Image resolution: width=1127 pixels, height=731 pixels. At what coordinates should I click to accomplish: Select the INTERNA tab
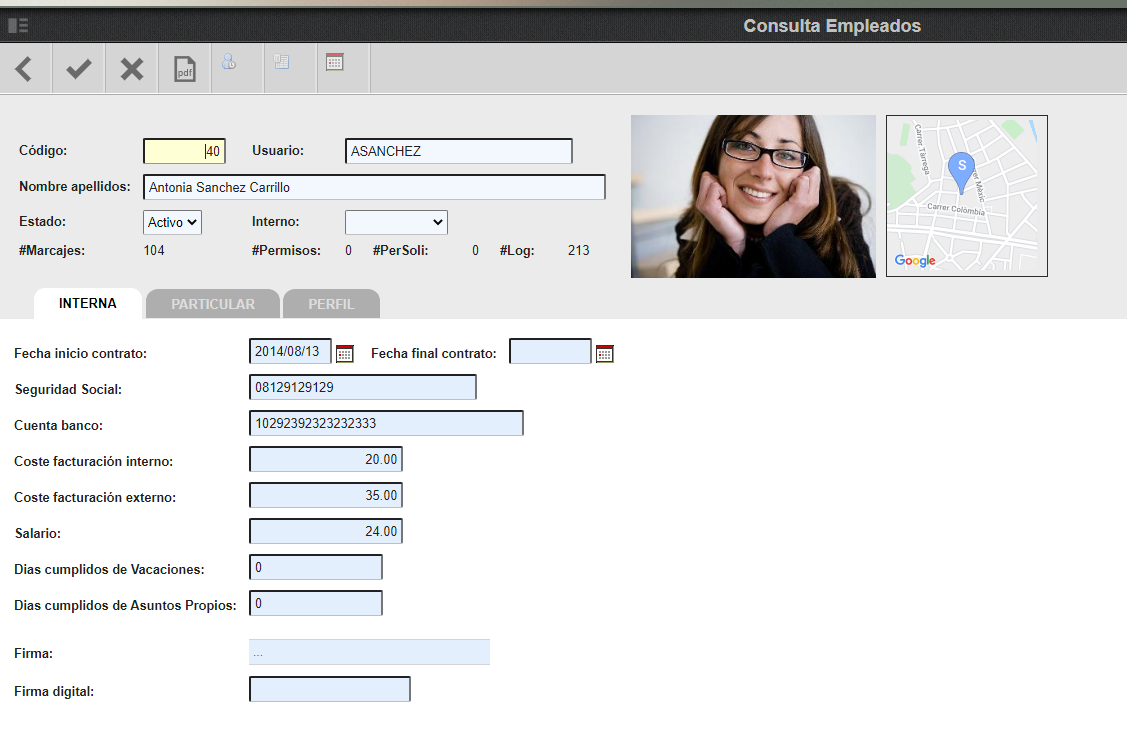pyautogui.click(x=88, y=303)
